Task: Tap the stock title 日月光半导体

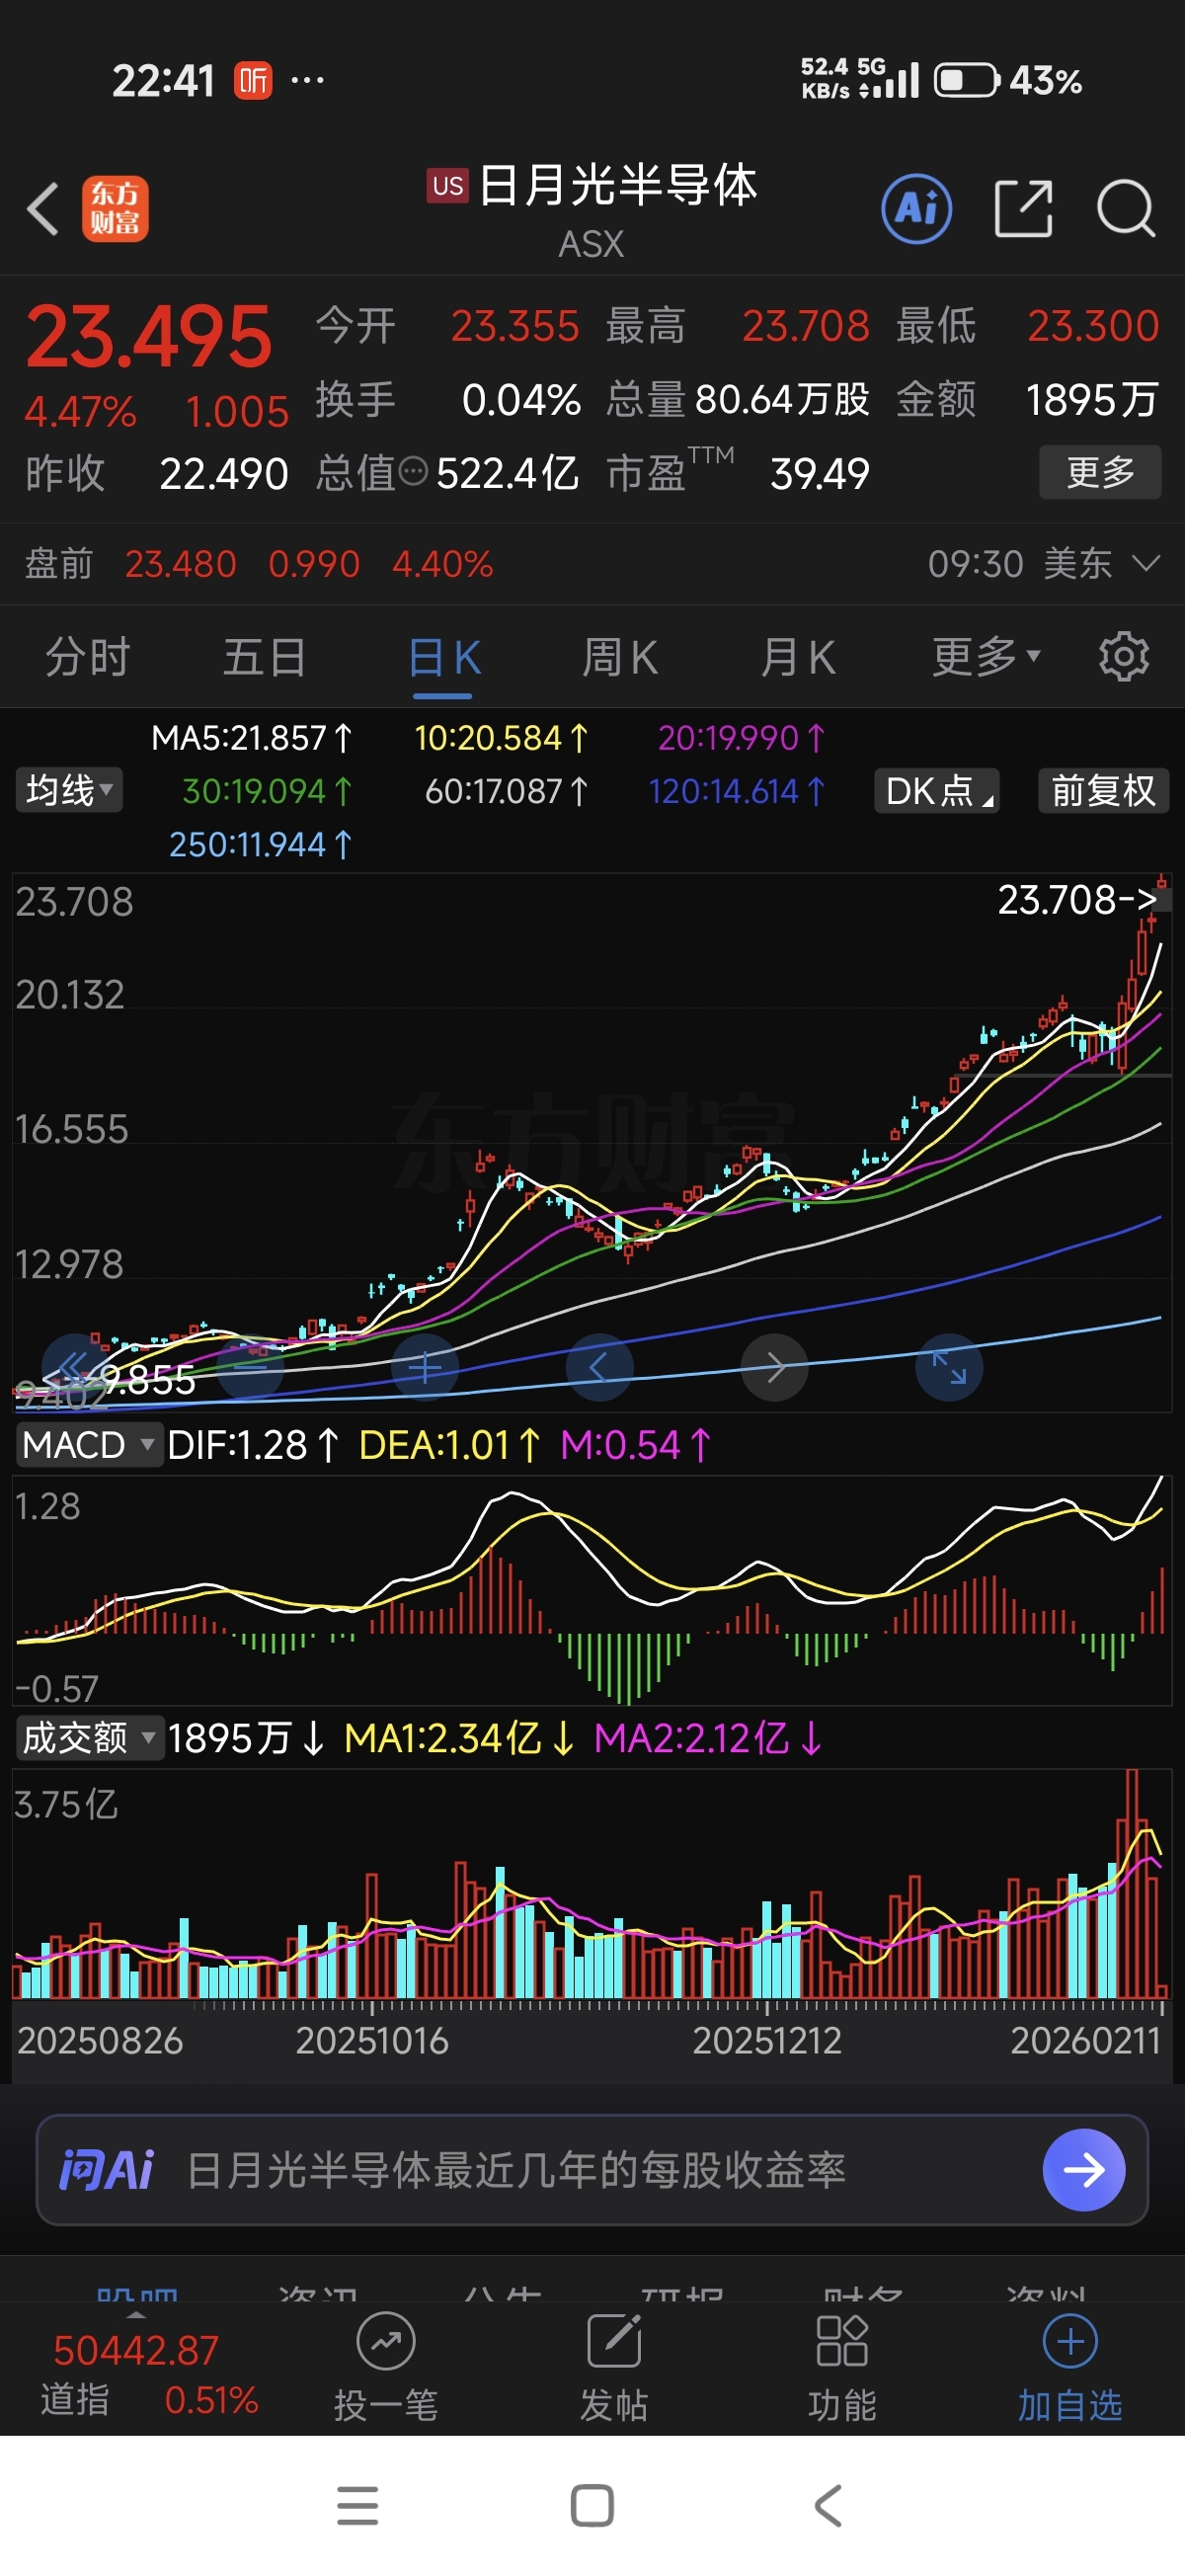Action: 617,185
